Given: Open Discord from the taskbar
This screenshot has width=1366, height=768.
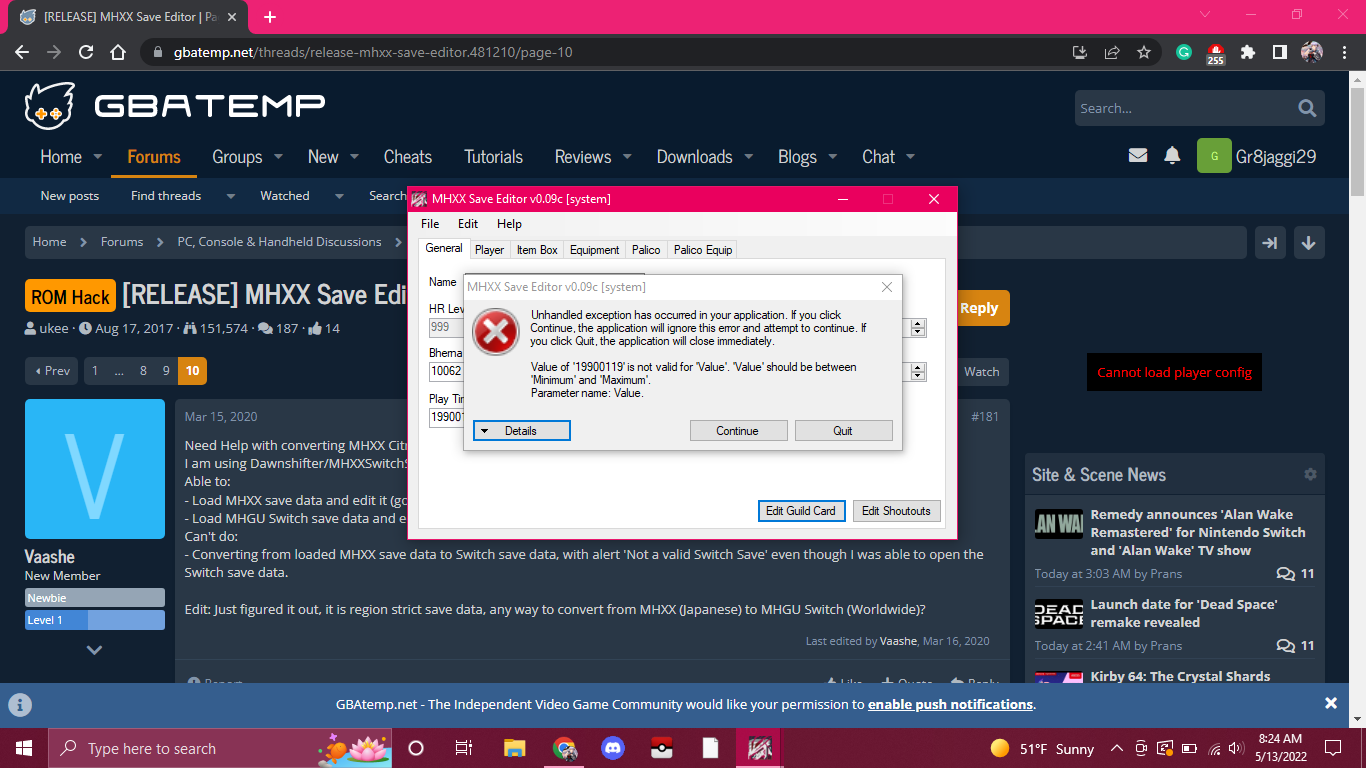Looking at the screenshot, I should coord(612,748).
